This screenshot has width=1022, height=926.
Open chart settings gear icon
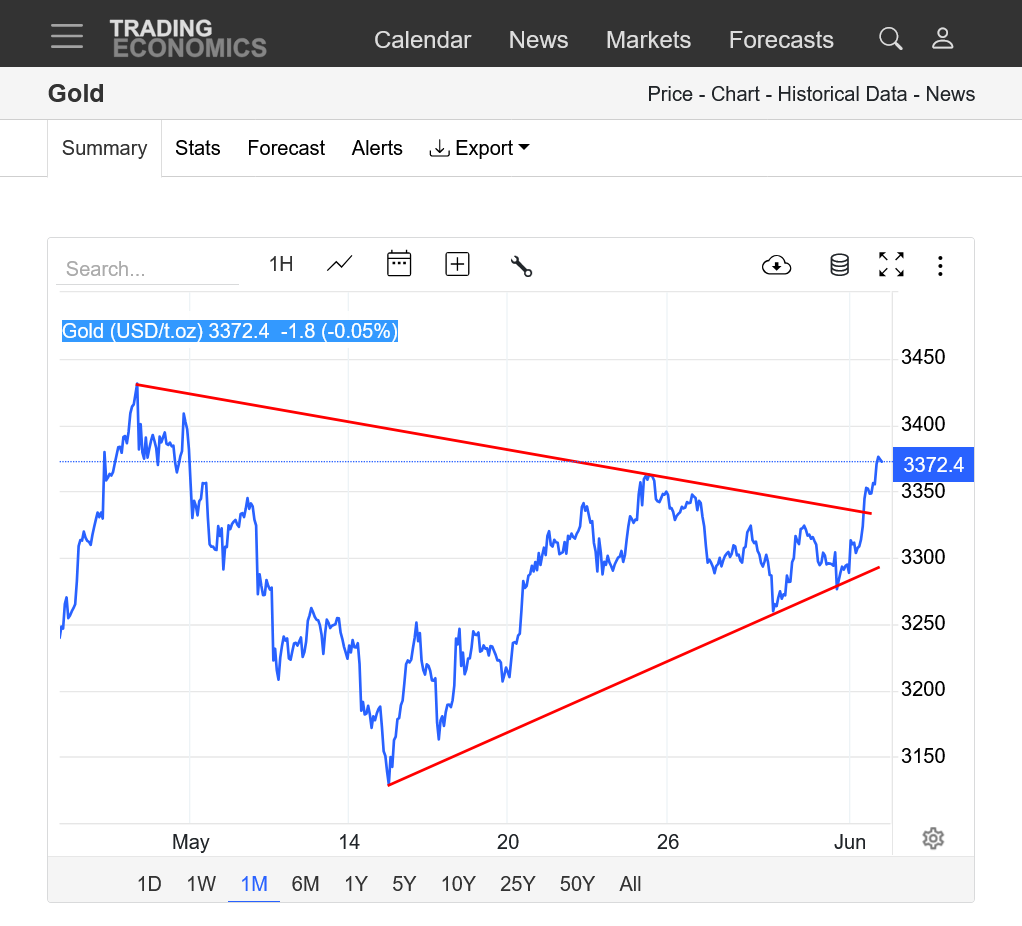933,838
